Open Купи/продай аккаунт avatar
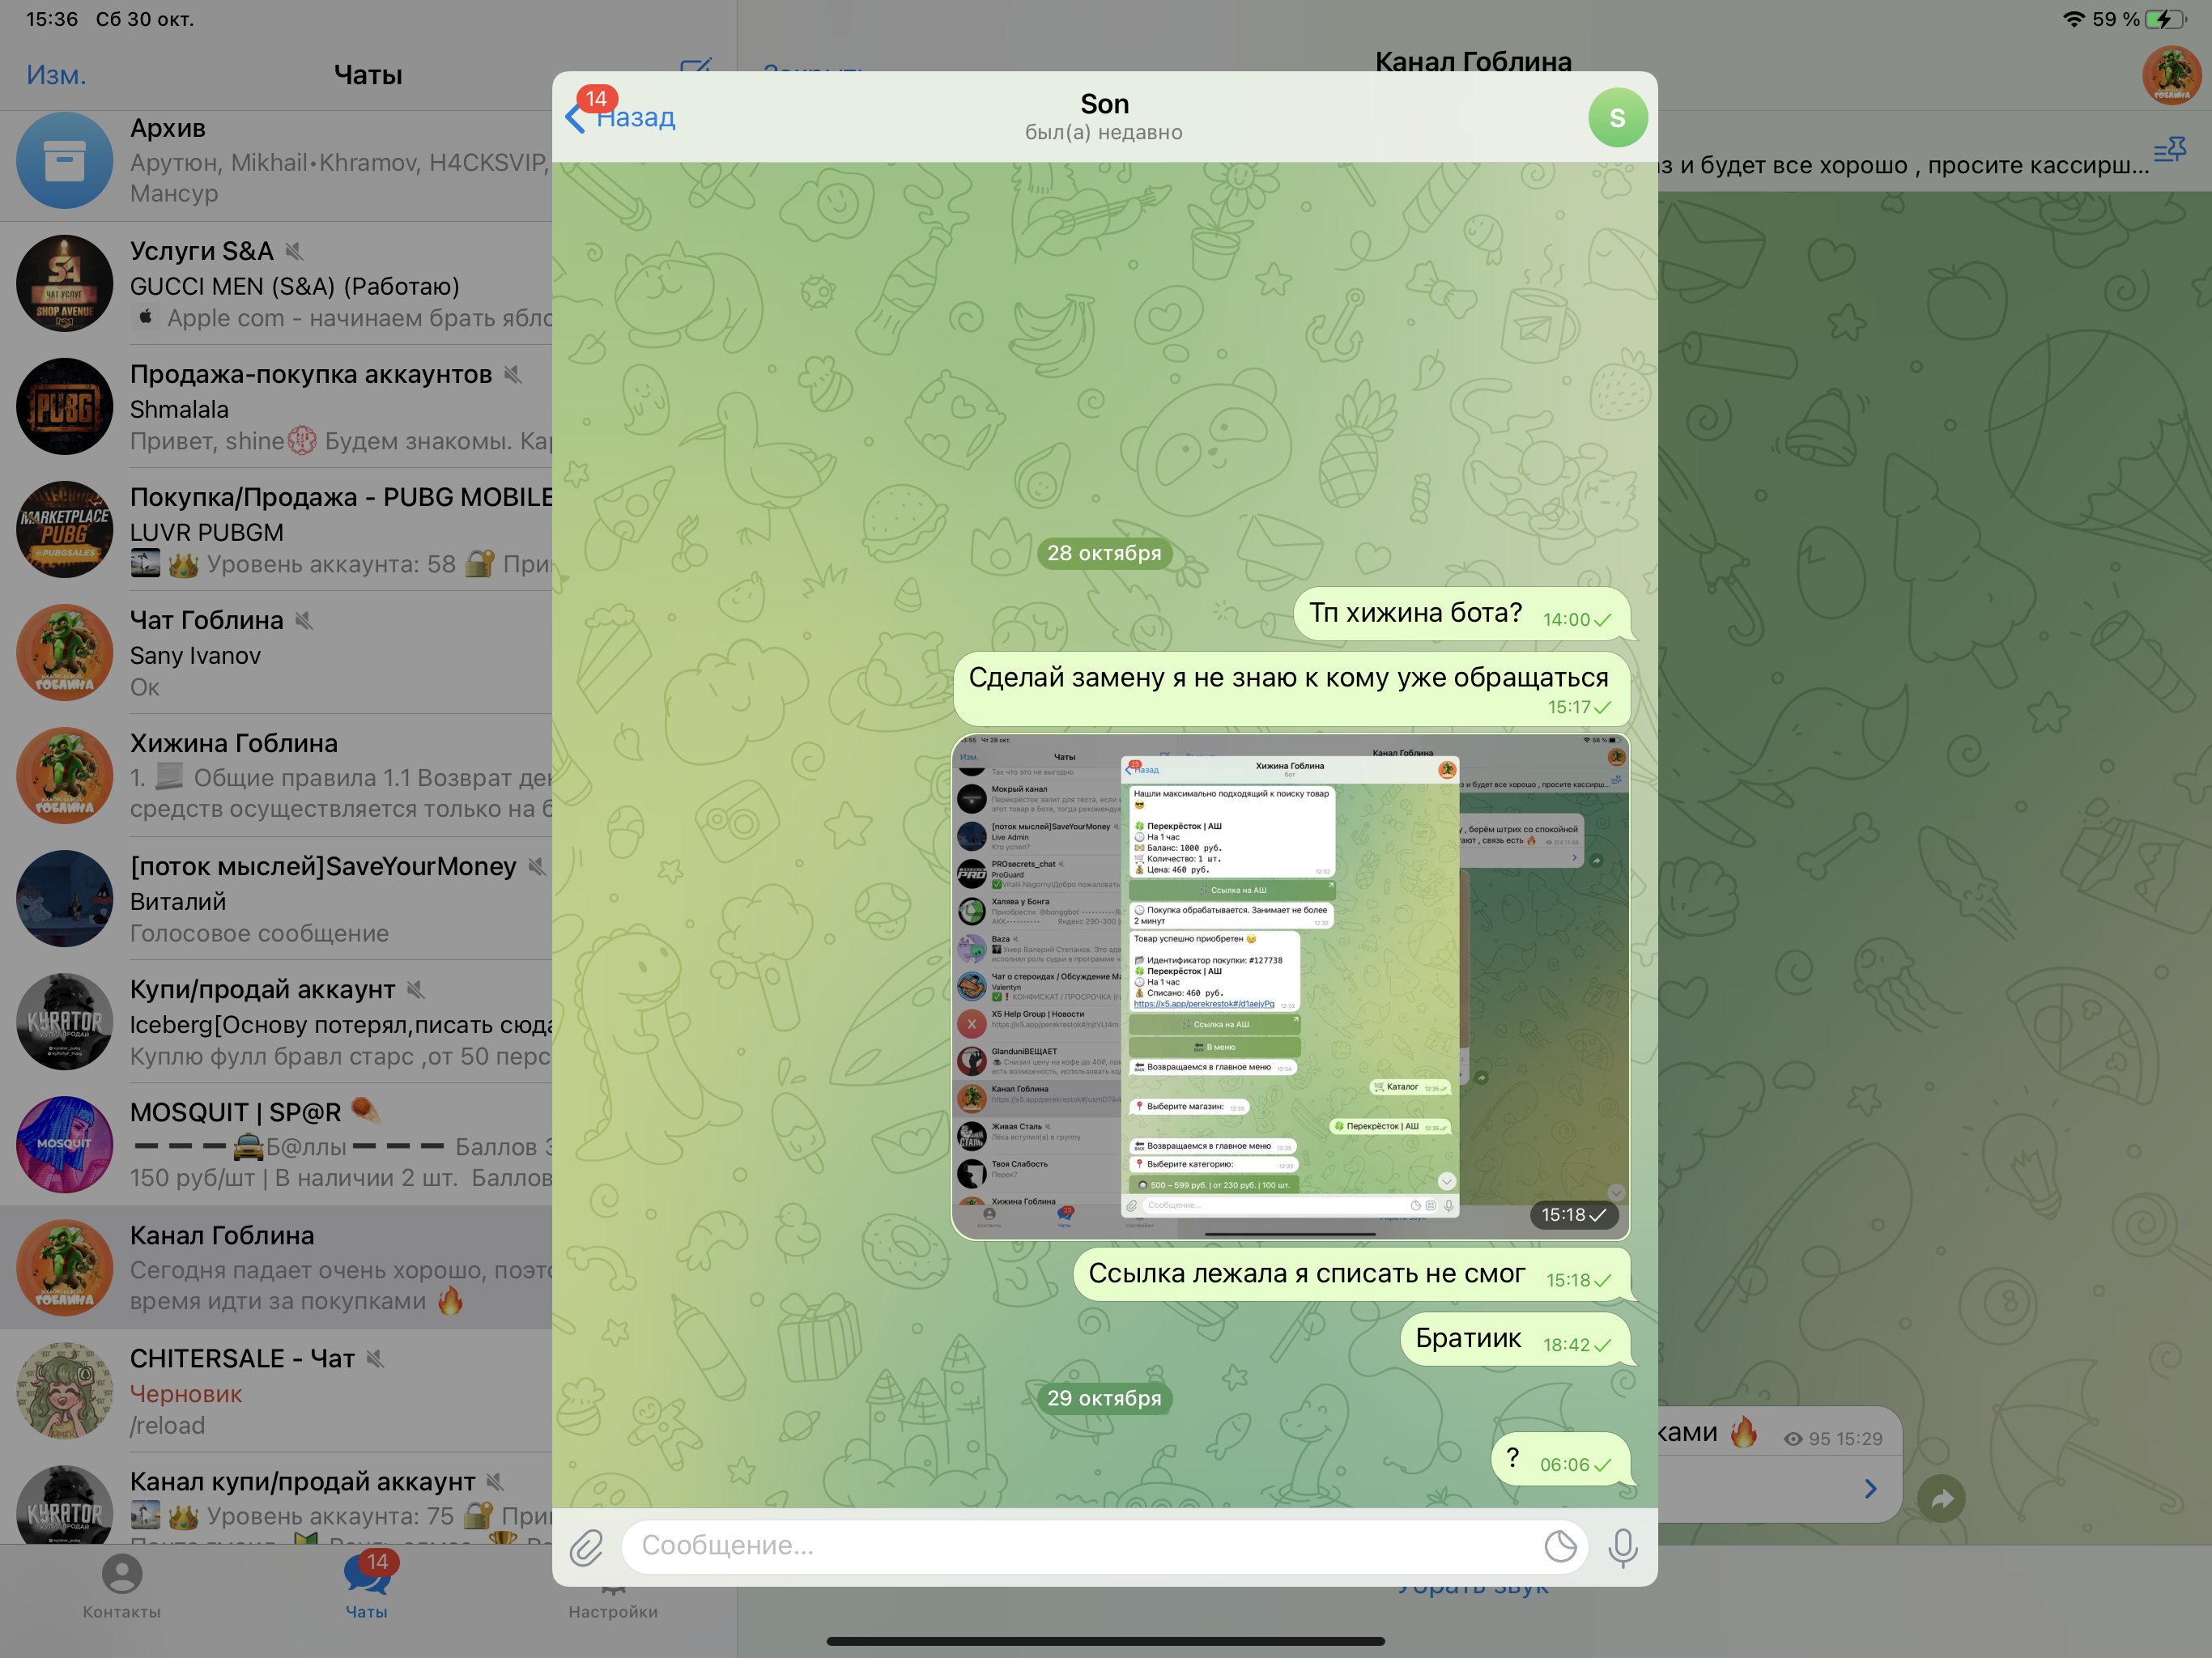This screenshot has width=2212, height=1658. coord(65,1021)
